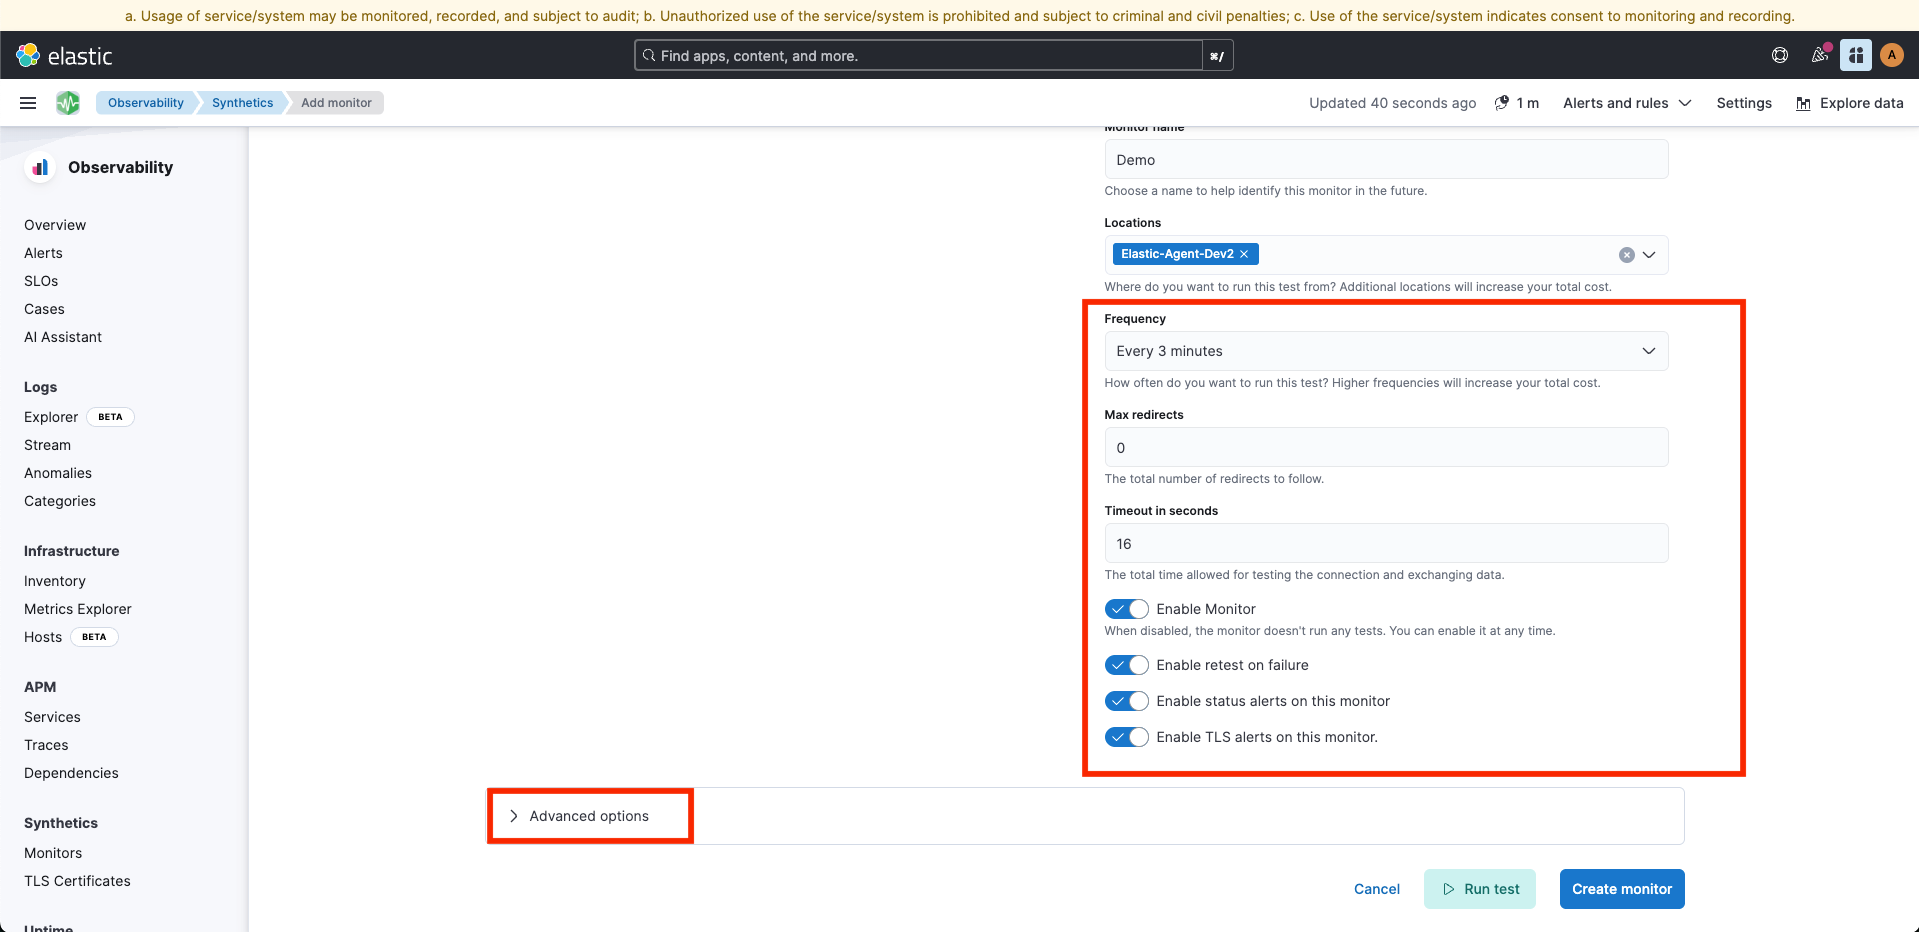Viewport: 1919px width, 932px height.
Task: Go to Observability breadcrumb
Action: tap(146, 103)
